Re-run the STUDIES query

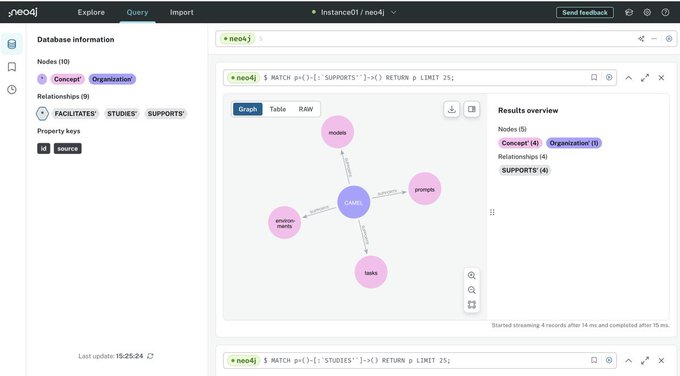609,360
